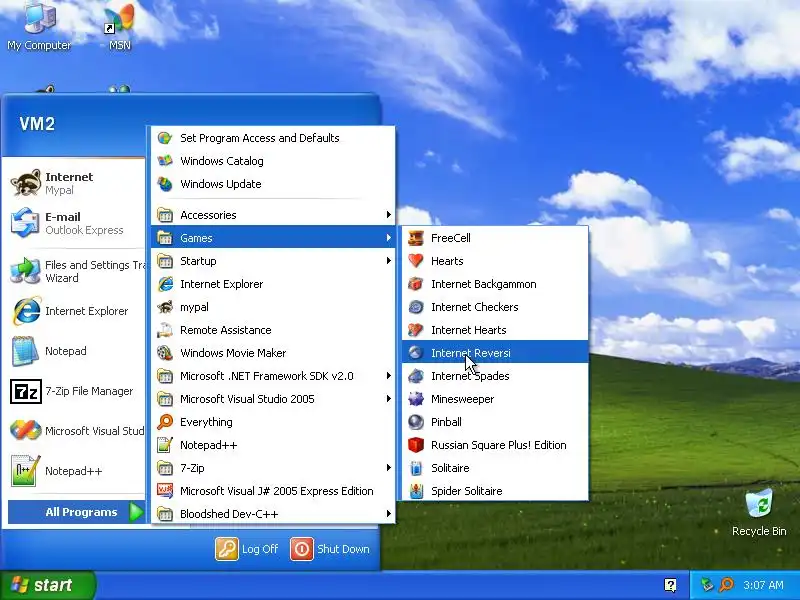
Task: Click the Internet Hearts icon
Action: [x=416, y=330]
